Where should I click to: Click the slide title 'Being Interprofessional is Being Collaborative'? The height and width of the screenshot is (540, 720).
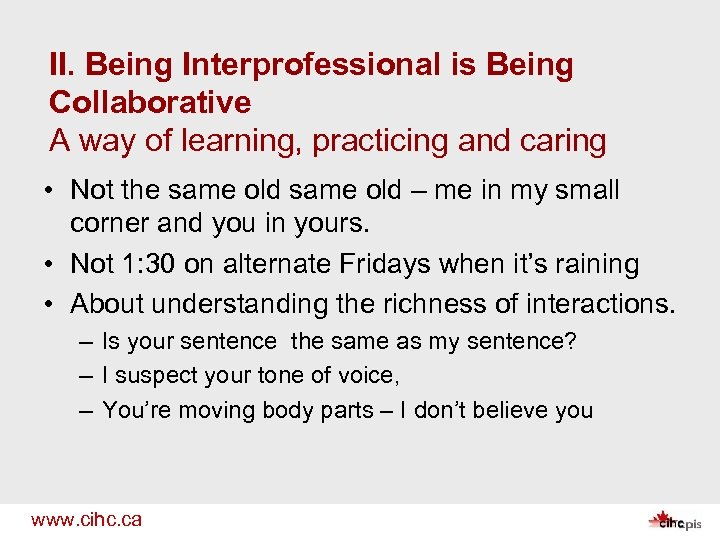click(311, 66)
